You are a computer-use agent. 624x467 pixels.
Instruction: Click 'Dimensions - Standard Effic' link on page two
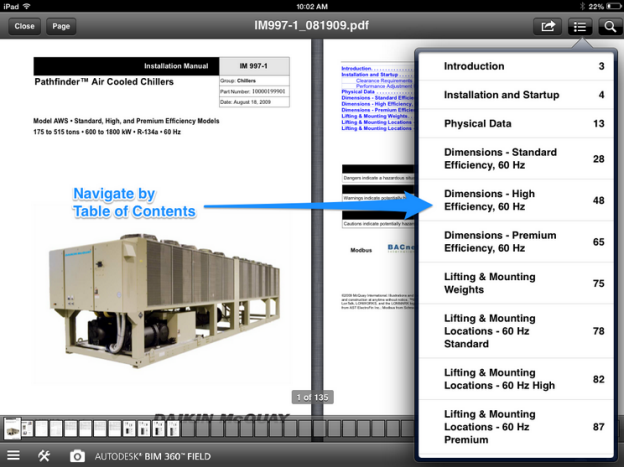tap(378, 98)
